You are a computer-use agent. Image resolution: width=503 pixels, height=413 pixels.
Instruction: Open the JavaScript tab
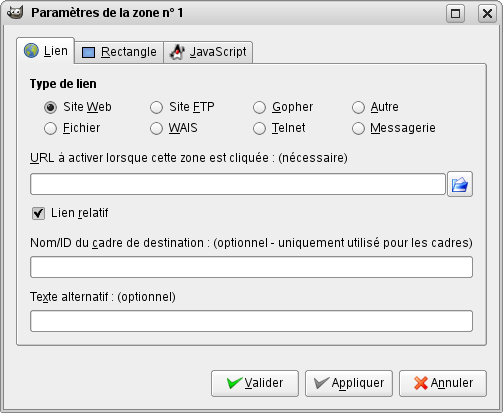coord(208,52)
